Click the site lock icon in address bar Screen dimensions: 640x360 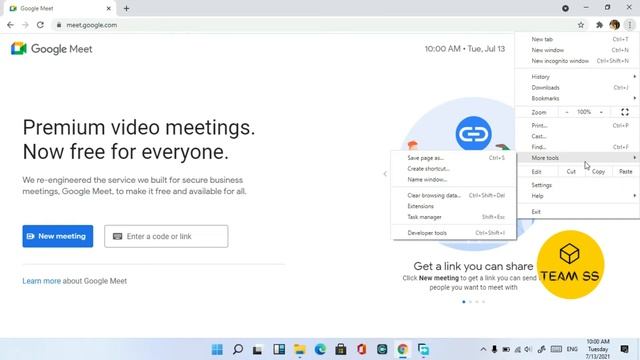coord(59,25)
